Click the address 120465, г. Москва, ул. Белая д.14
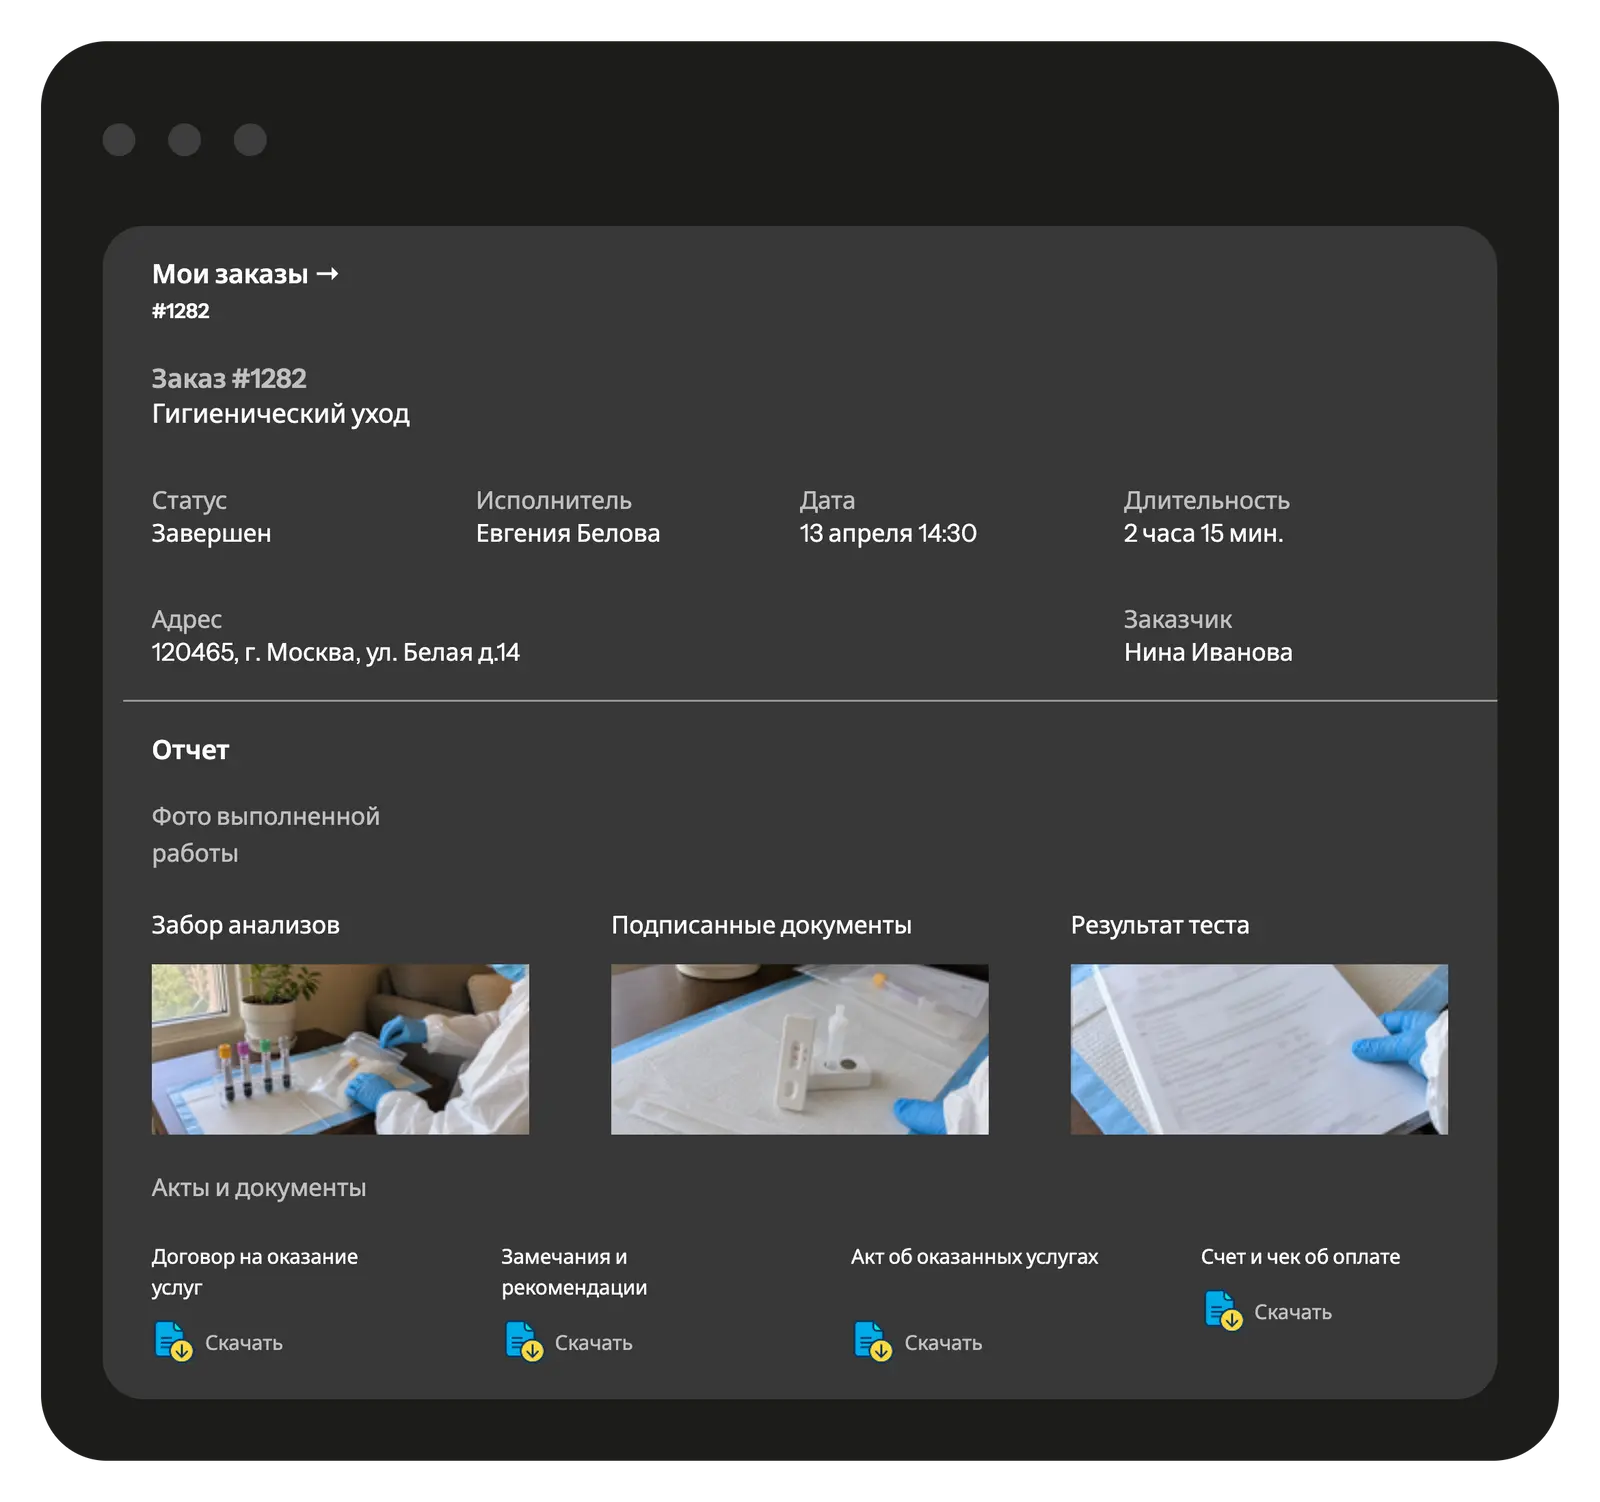This screenshot has height=1502, width=1600. [x=336, y=653]
